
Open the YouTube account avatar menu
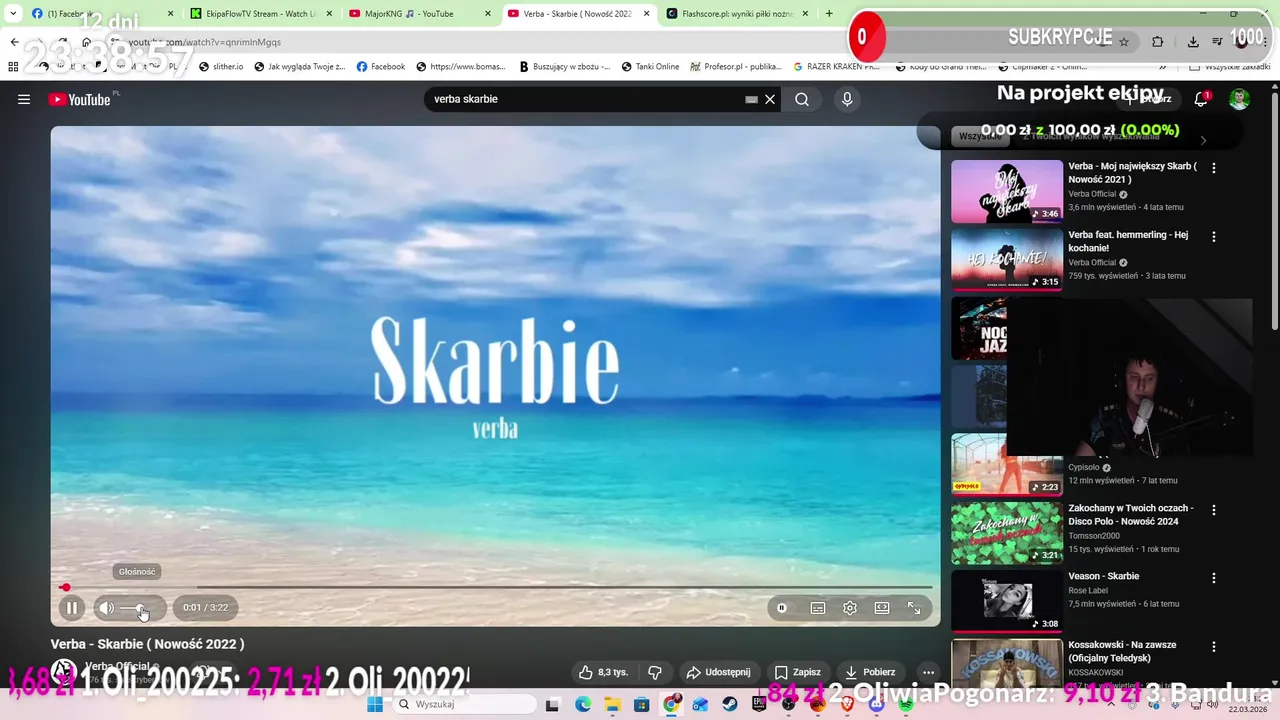pyautogui.click(x=1239, y=99)
